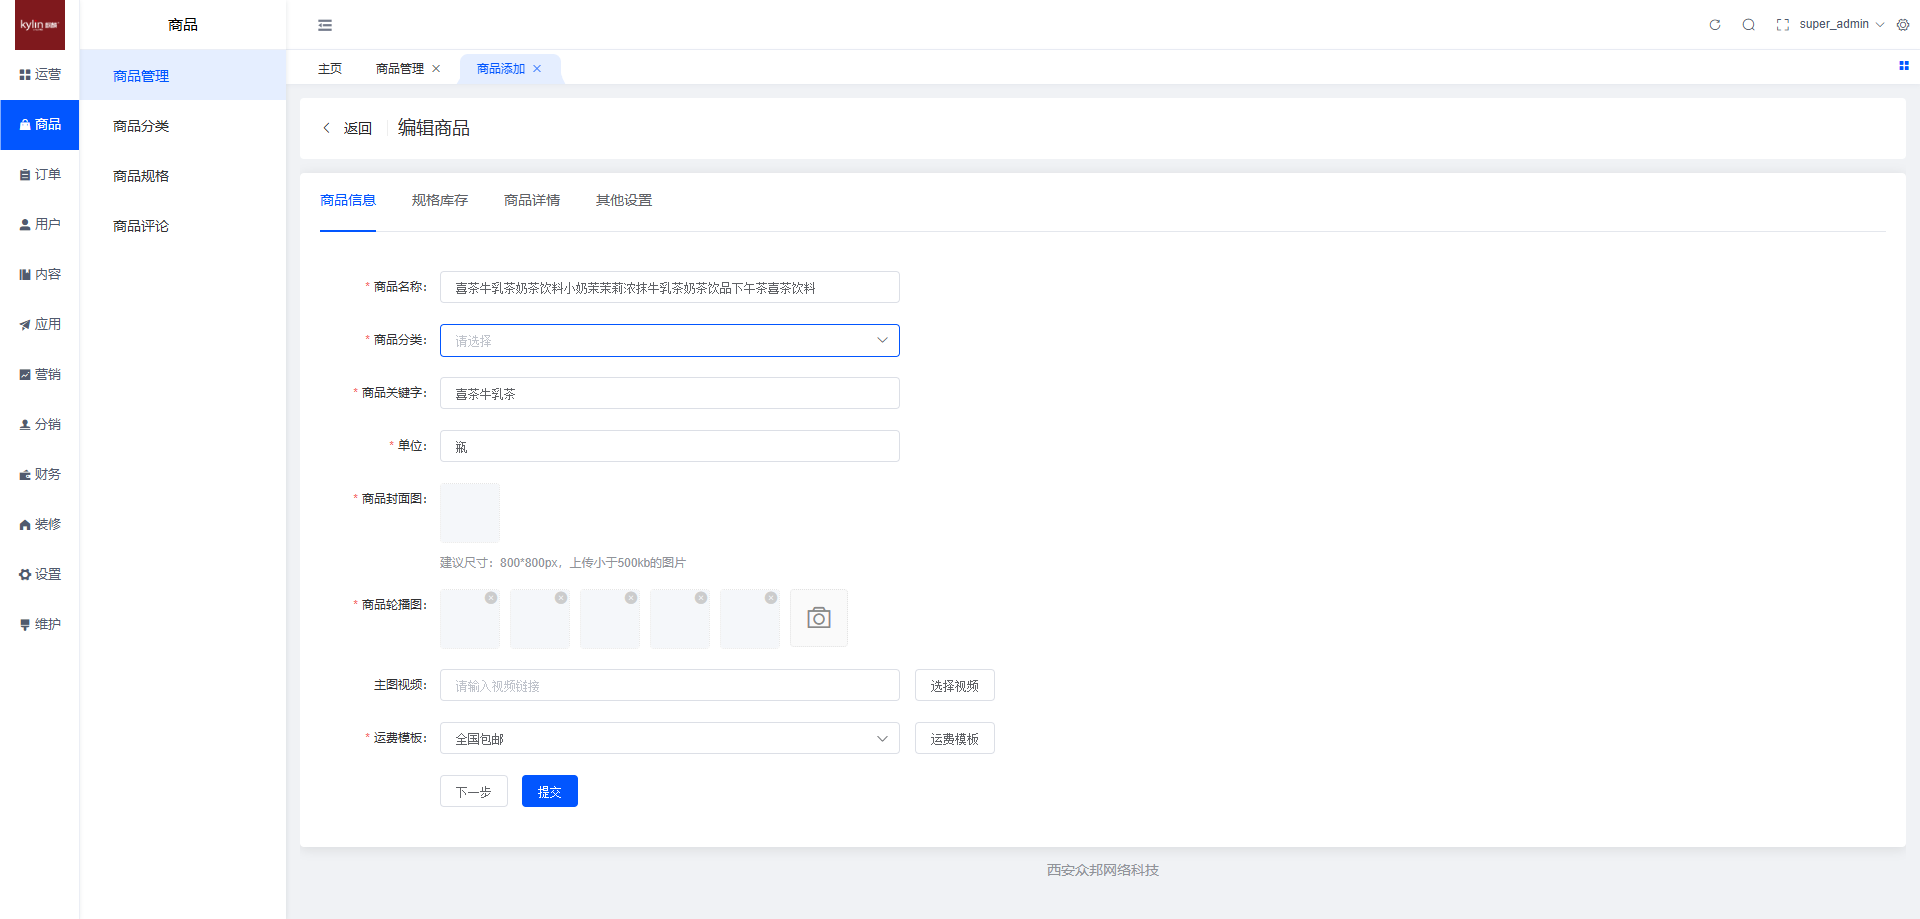Click the camera icon to add carousel image

[819, 618]
